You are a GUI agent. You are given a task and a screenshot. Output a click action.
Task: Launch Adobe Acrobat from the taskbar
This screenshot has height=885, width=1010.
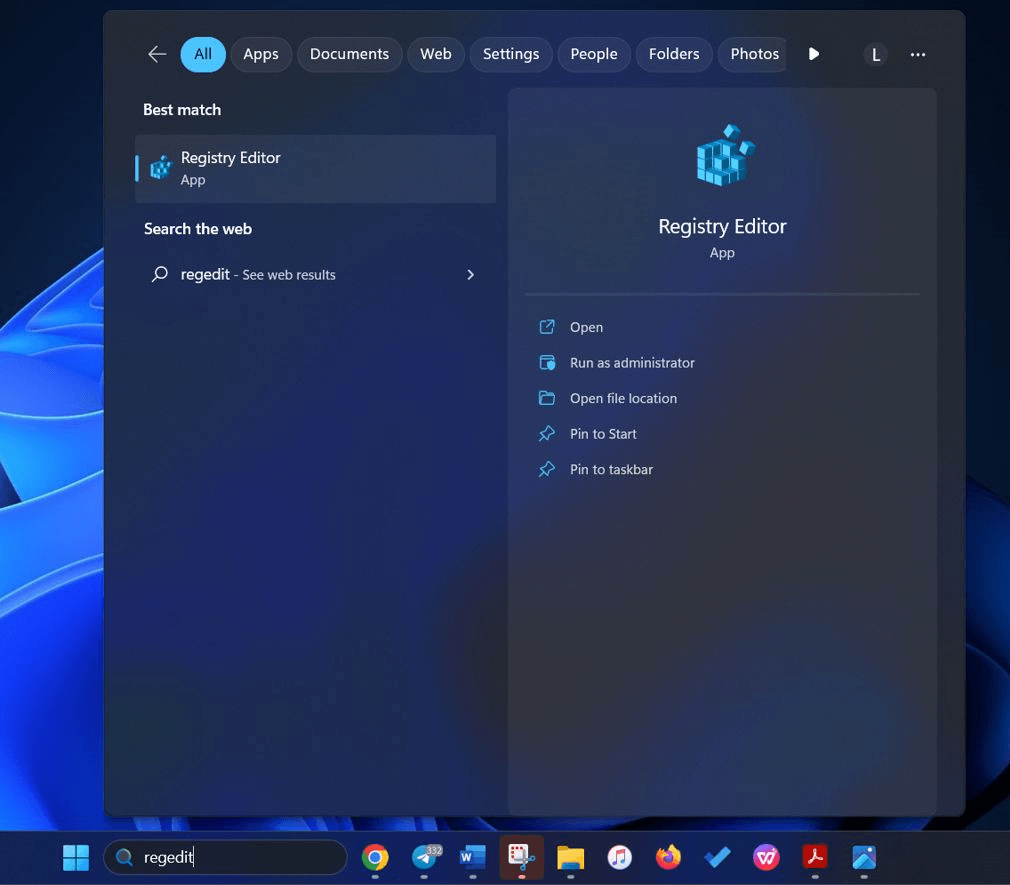point(815,857)
